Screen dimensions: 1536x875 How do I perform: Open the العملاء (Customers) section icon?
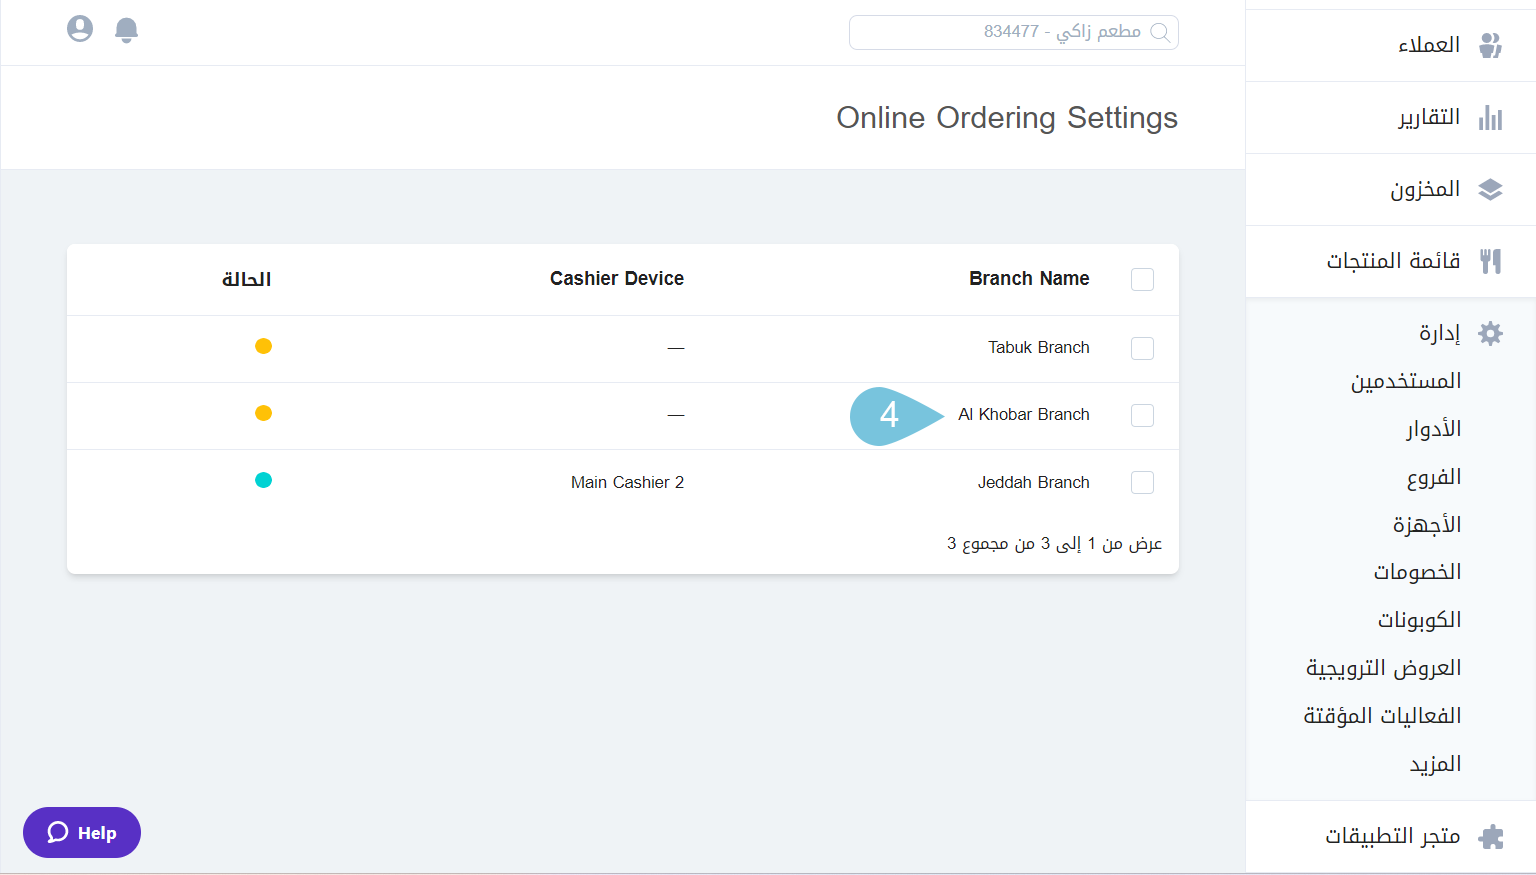click(1492, 45)
